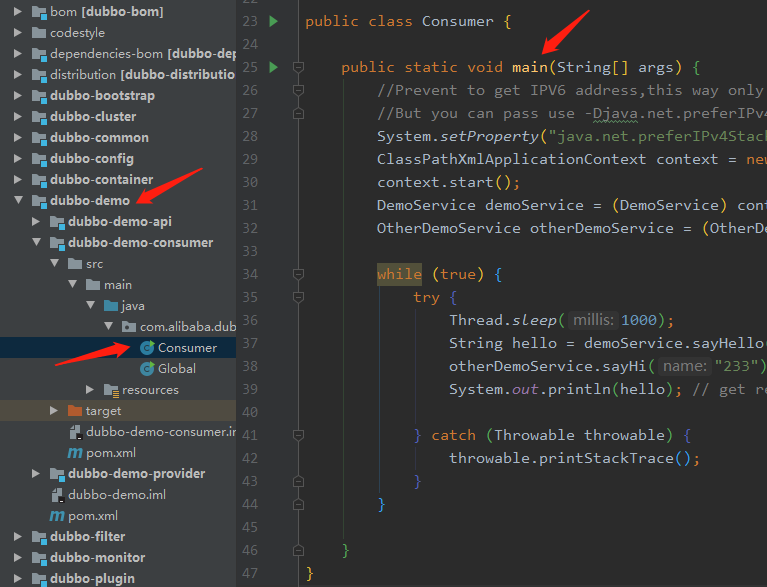Viewport: 767px width, 587px height.
Task: Click the millis parameter hint
Action: click(x=593, y=320)
